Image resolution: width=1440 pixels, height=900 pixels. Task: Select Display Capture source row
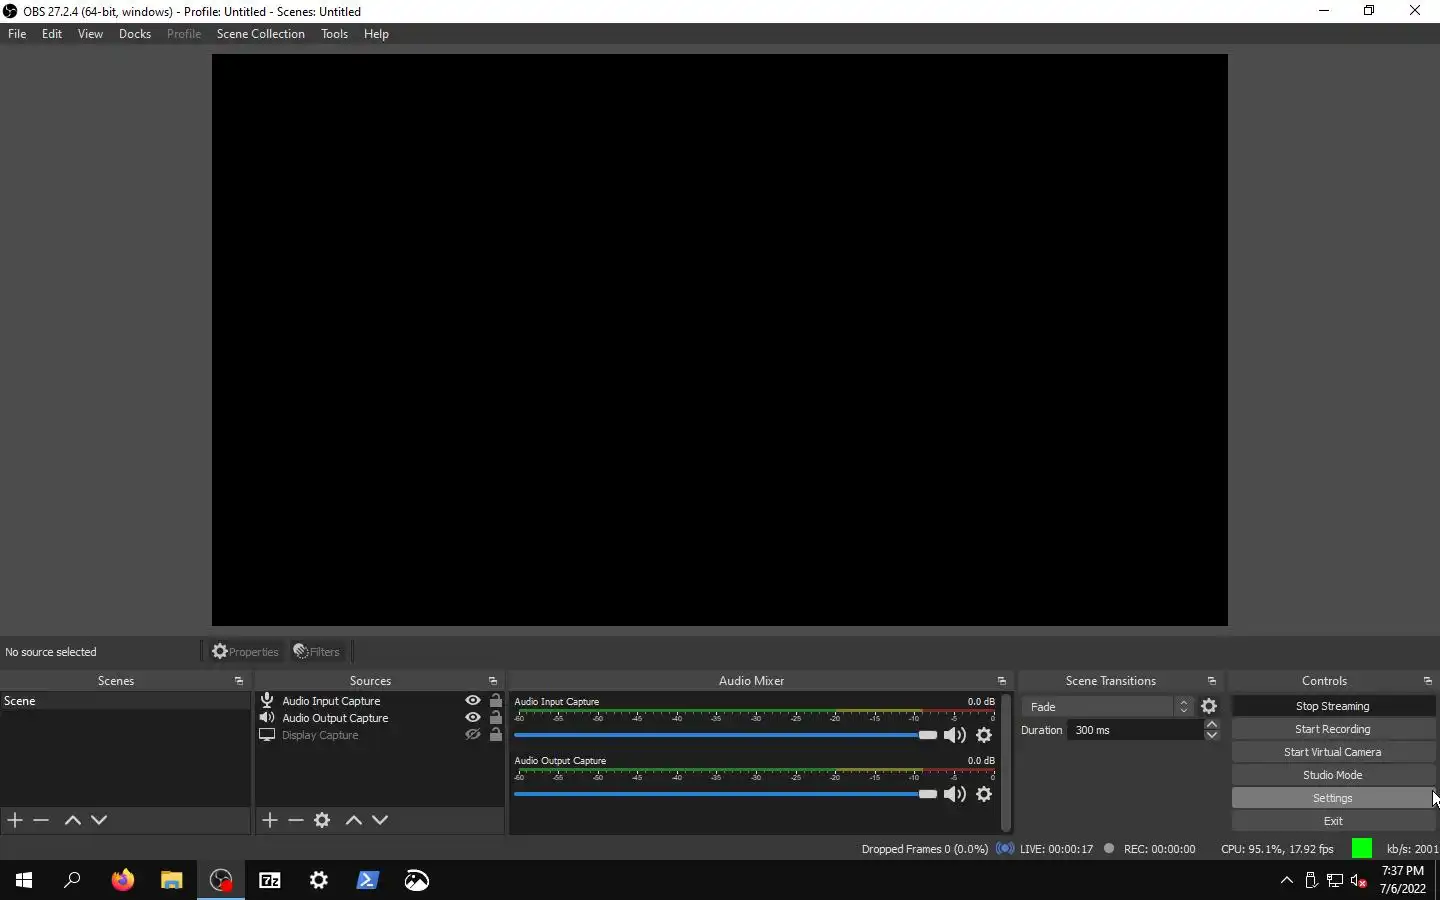pyautogui.click(x=380, y=735)
